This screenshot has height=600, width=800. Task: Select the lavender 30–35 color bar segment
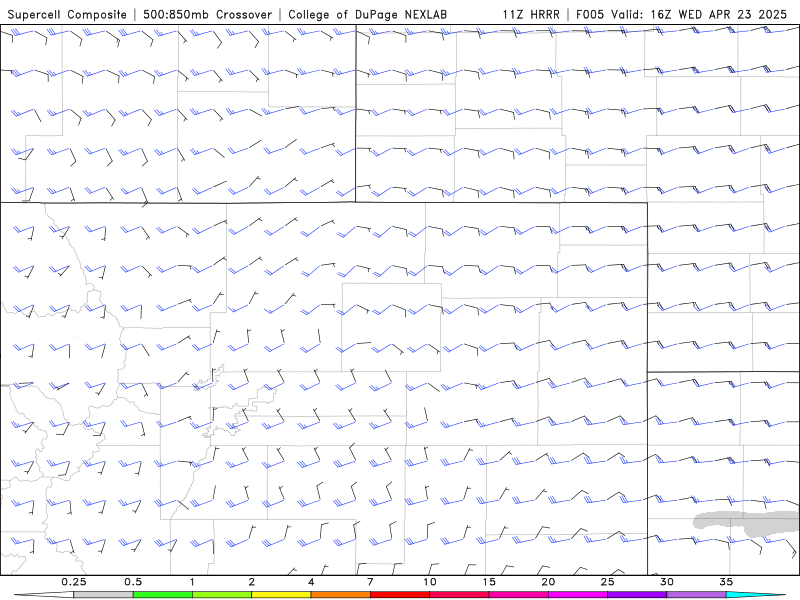coord(696,595)
